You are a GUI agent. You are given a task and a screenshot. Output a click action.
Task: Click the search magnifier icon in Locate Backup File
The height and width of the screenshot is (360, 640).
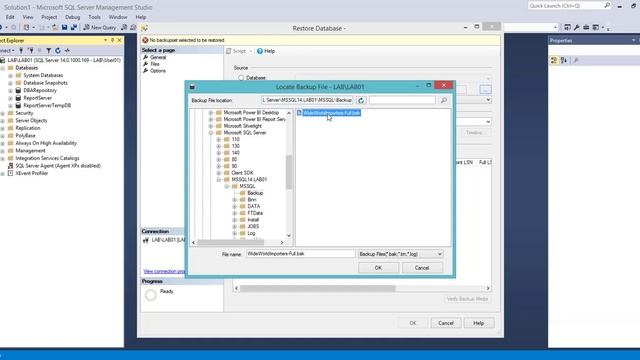[444, 100]
